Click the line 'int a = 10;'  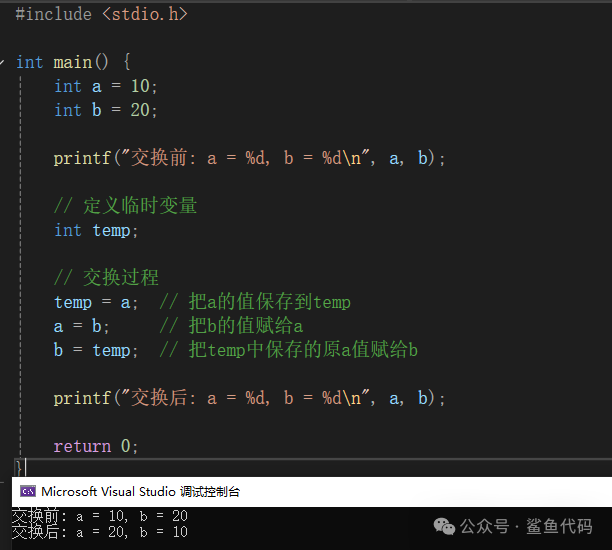click(105, 86)
